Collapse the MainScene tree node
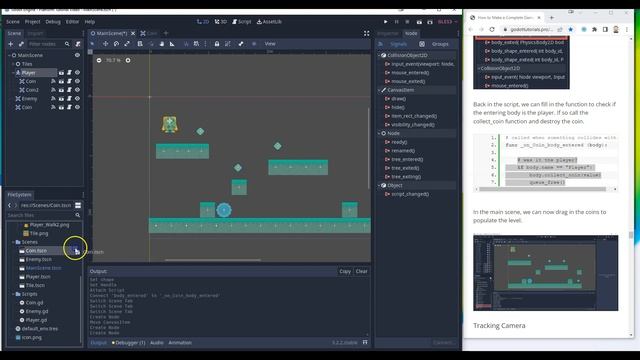 [x=9, y=55]
